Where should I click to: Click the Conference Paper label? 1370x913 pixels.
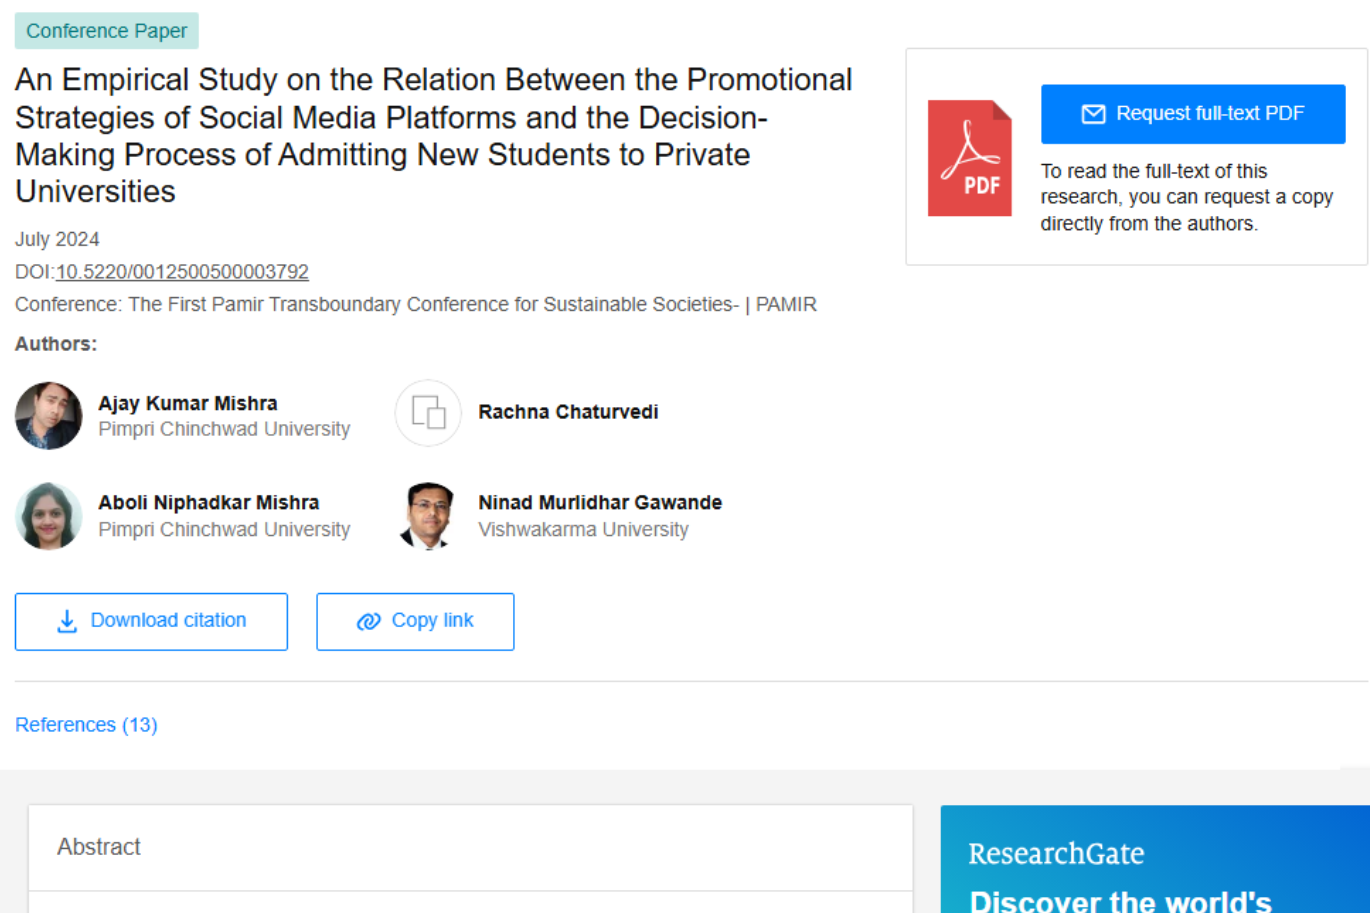pos(106,31)
